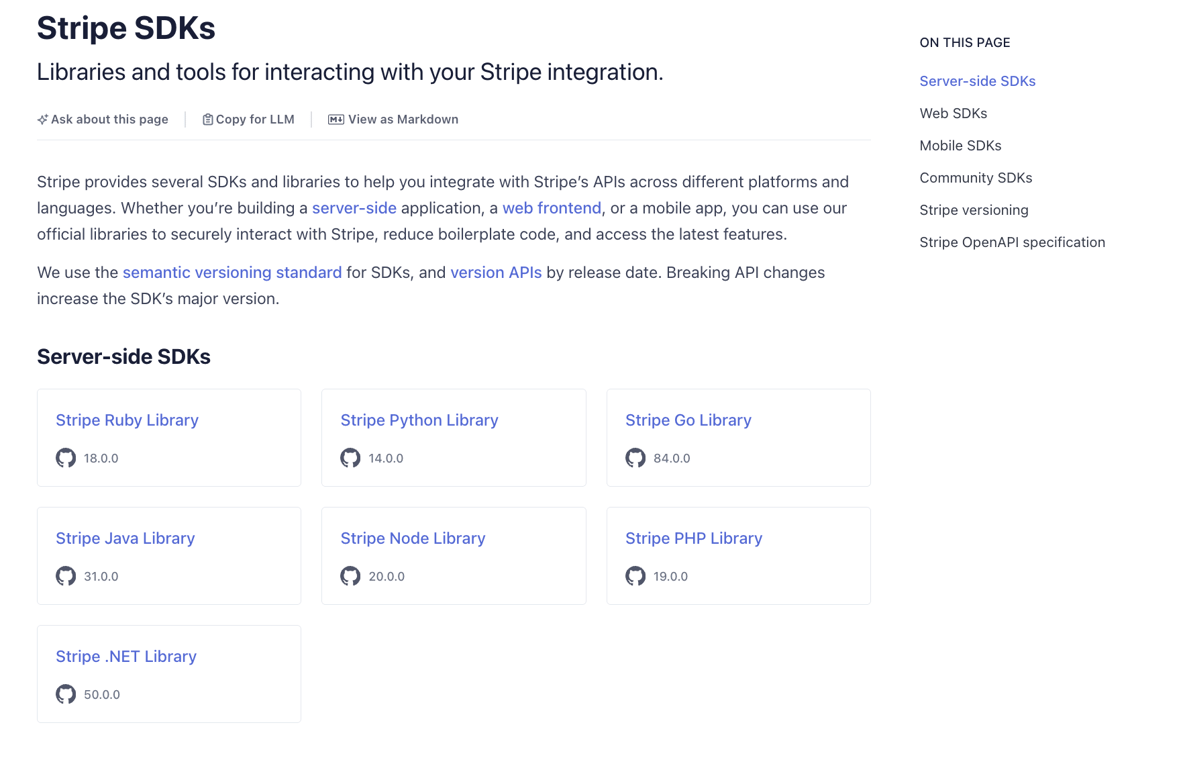Select Server-side SDKs in the page navigation

pos(977,81)
